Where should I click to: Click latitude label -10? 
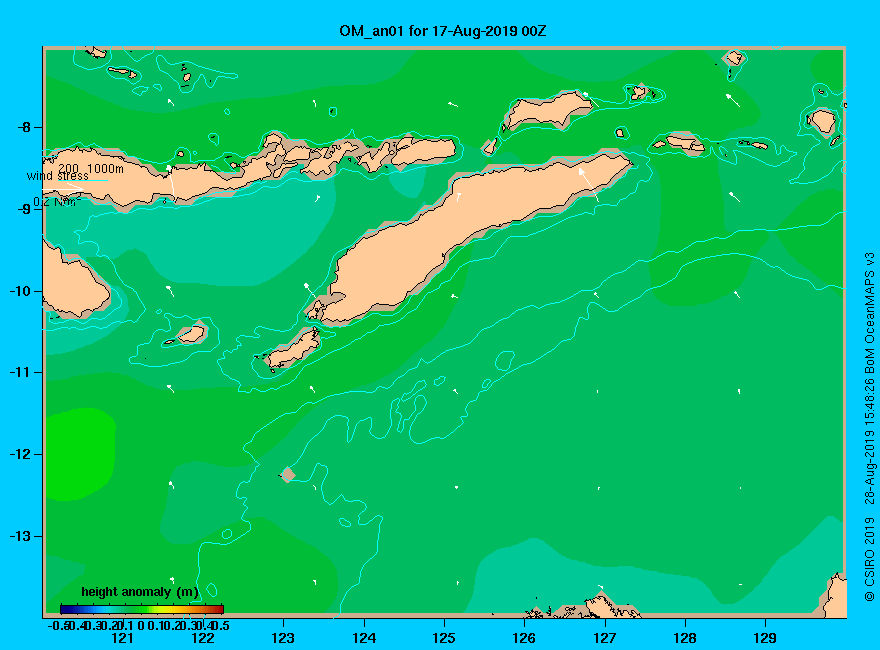point(21,291)
